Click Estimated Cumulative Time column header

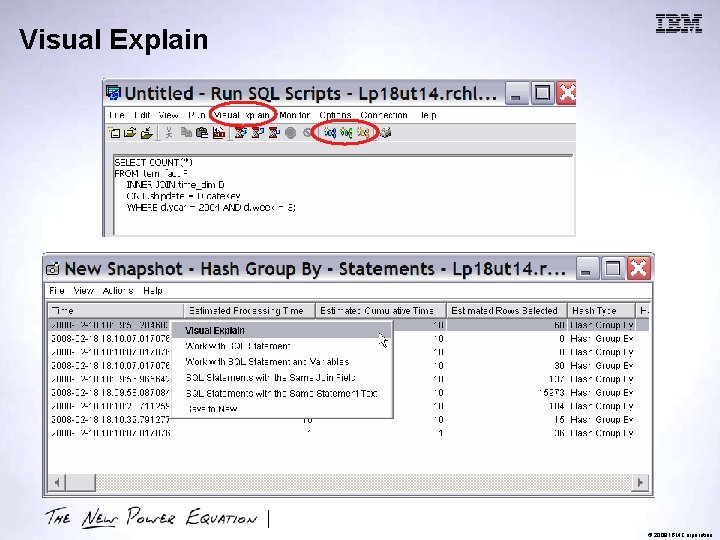click(x=381, y=310)
